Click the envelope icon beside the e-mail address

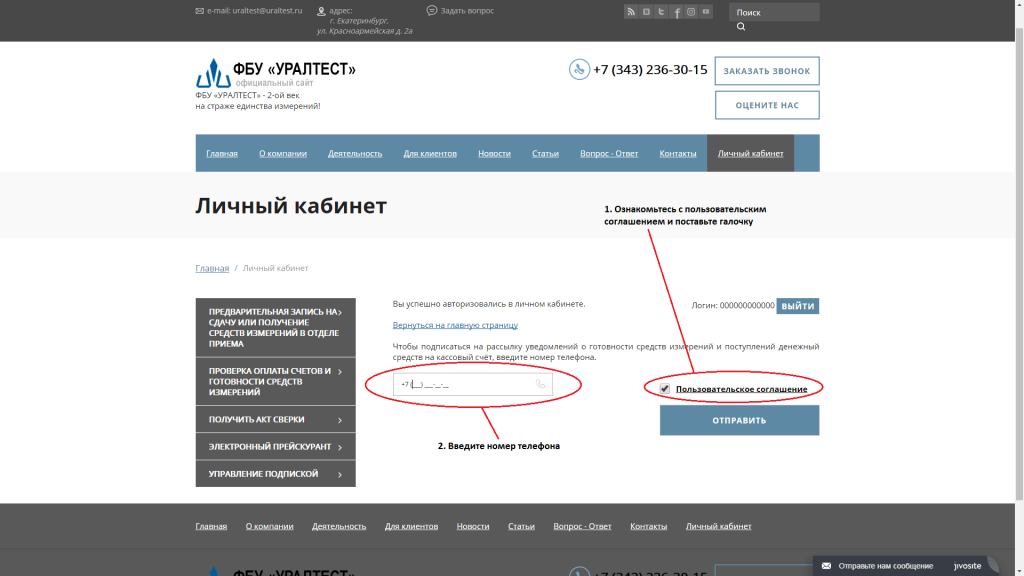pyautogui.click(x=199, y=10)
